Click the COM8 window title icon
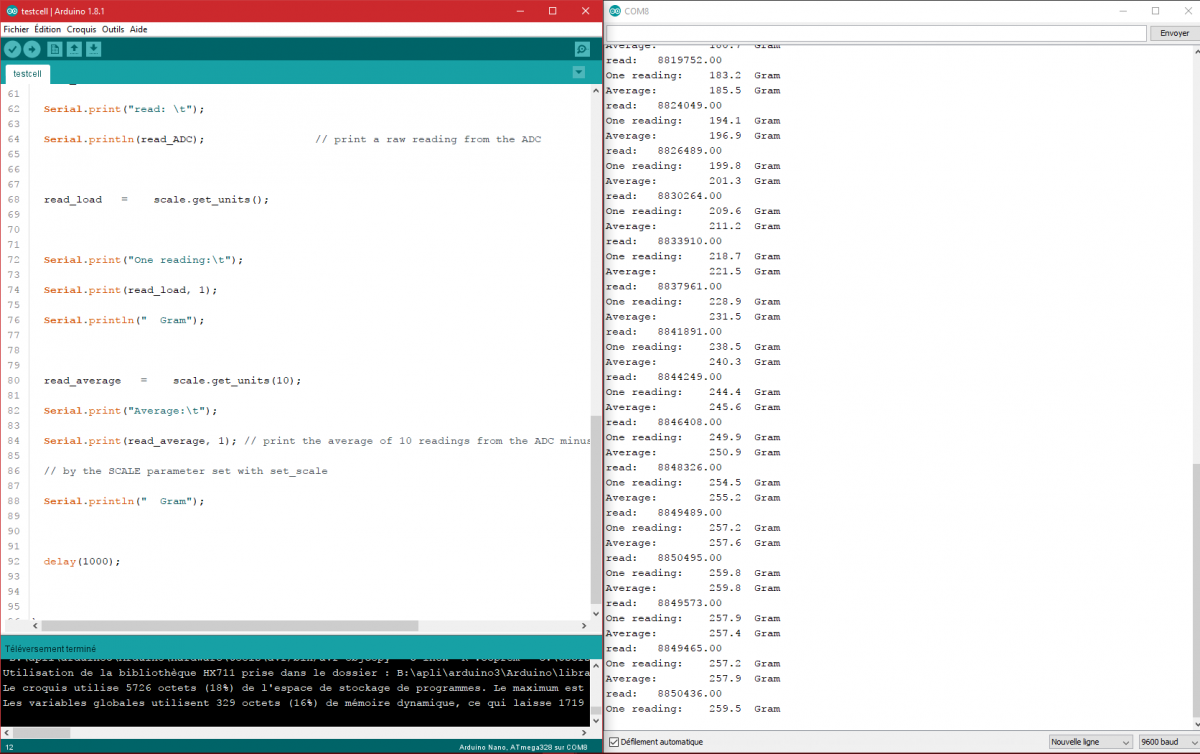Image resolution: width=1200 pixels, height=754 pixels. pyautogui.click(x=614, y=11)
